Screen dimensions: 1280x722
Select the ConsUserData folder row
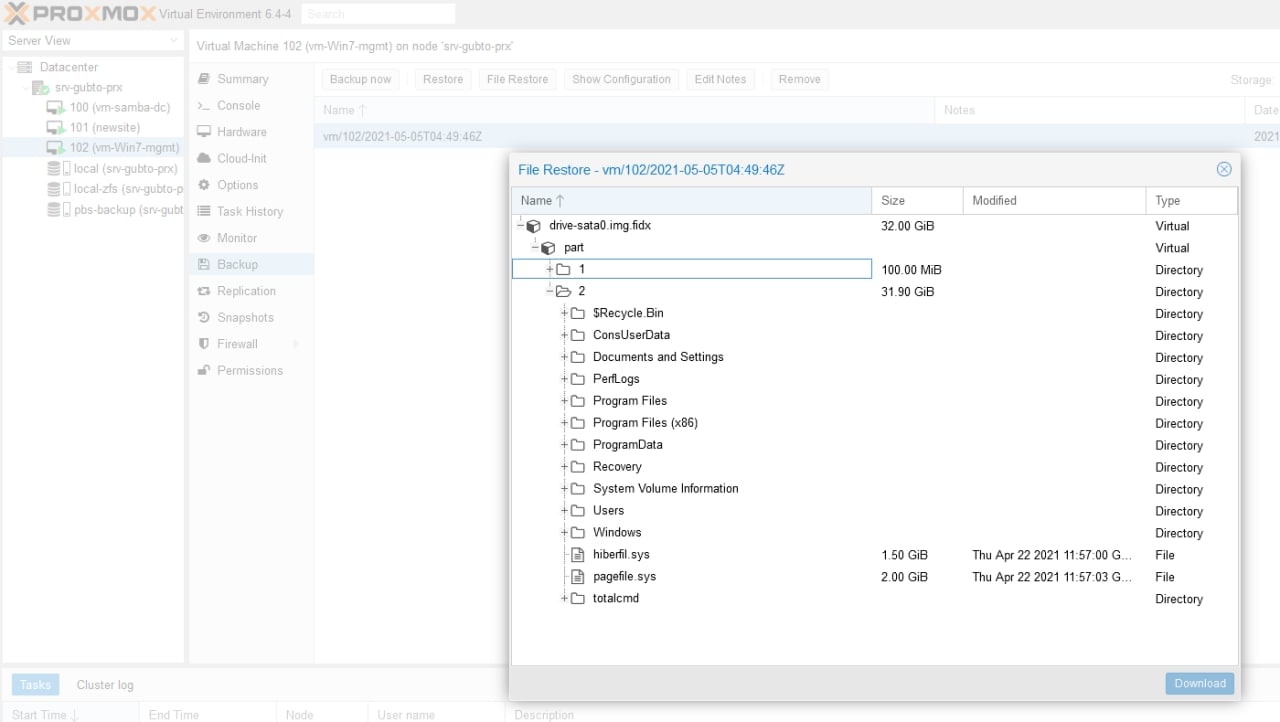tap(874, 335)
